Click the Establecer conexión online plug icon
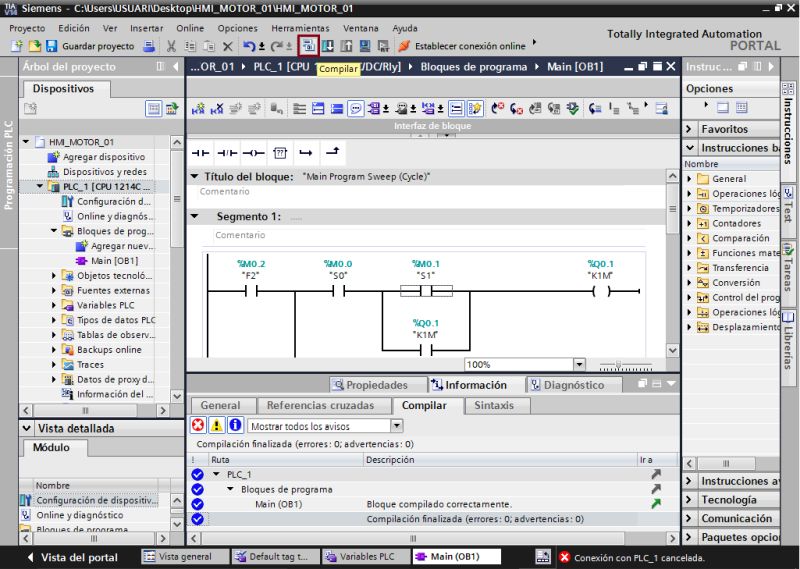This screenshot has width=800, height=569. [404, 46]
